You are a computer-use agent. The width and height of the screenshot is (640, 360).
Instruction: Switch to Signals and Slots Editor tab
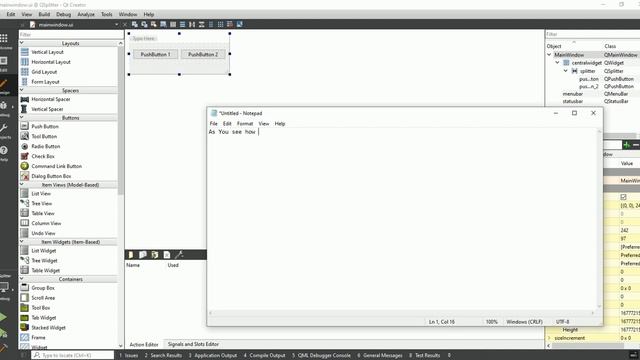[x=193, y=344]
